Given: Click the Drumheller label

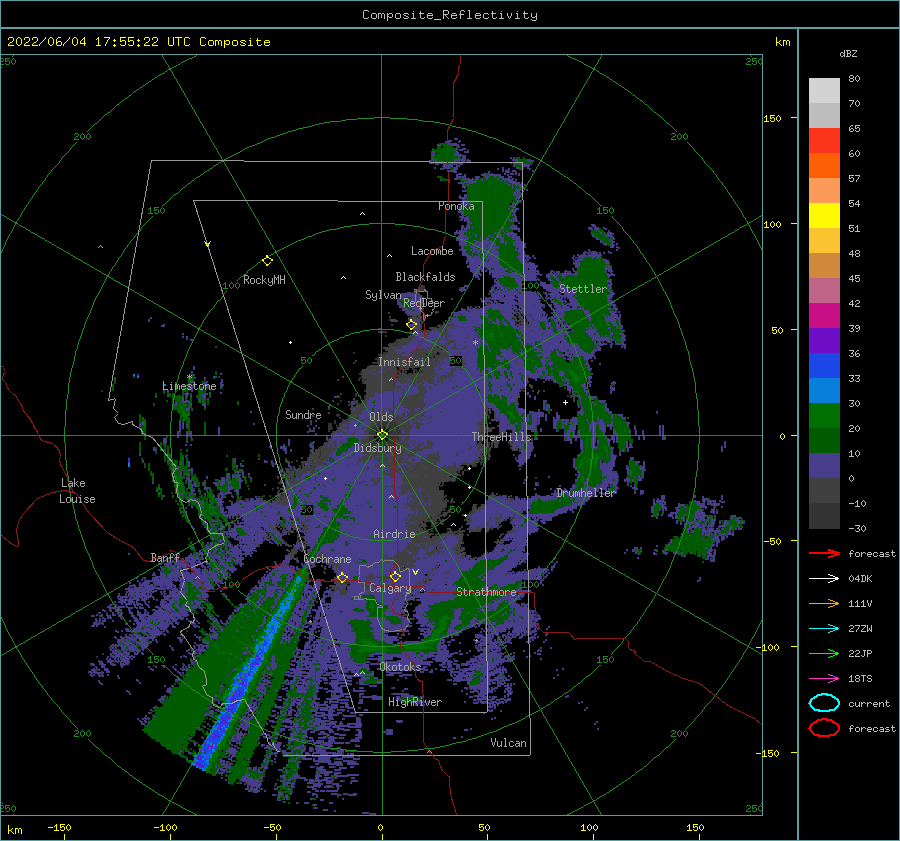Looking at the screenshot, I should (x=586, y=493).
